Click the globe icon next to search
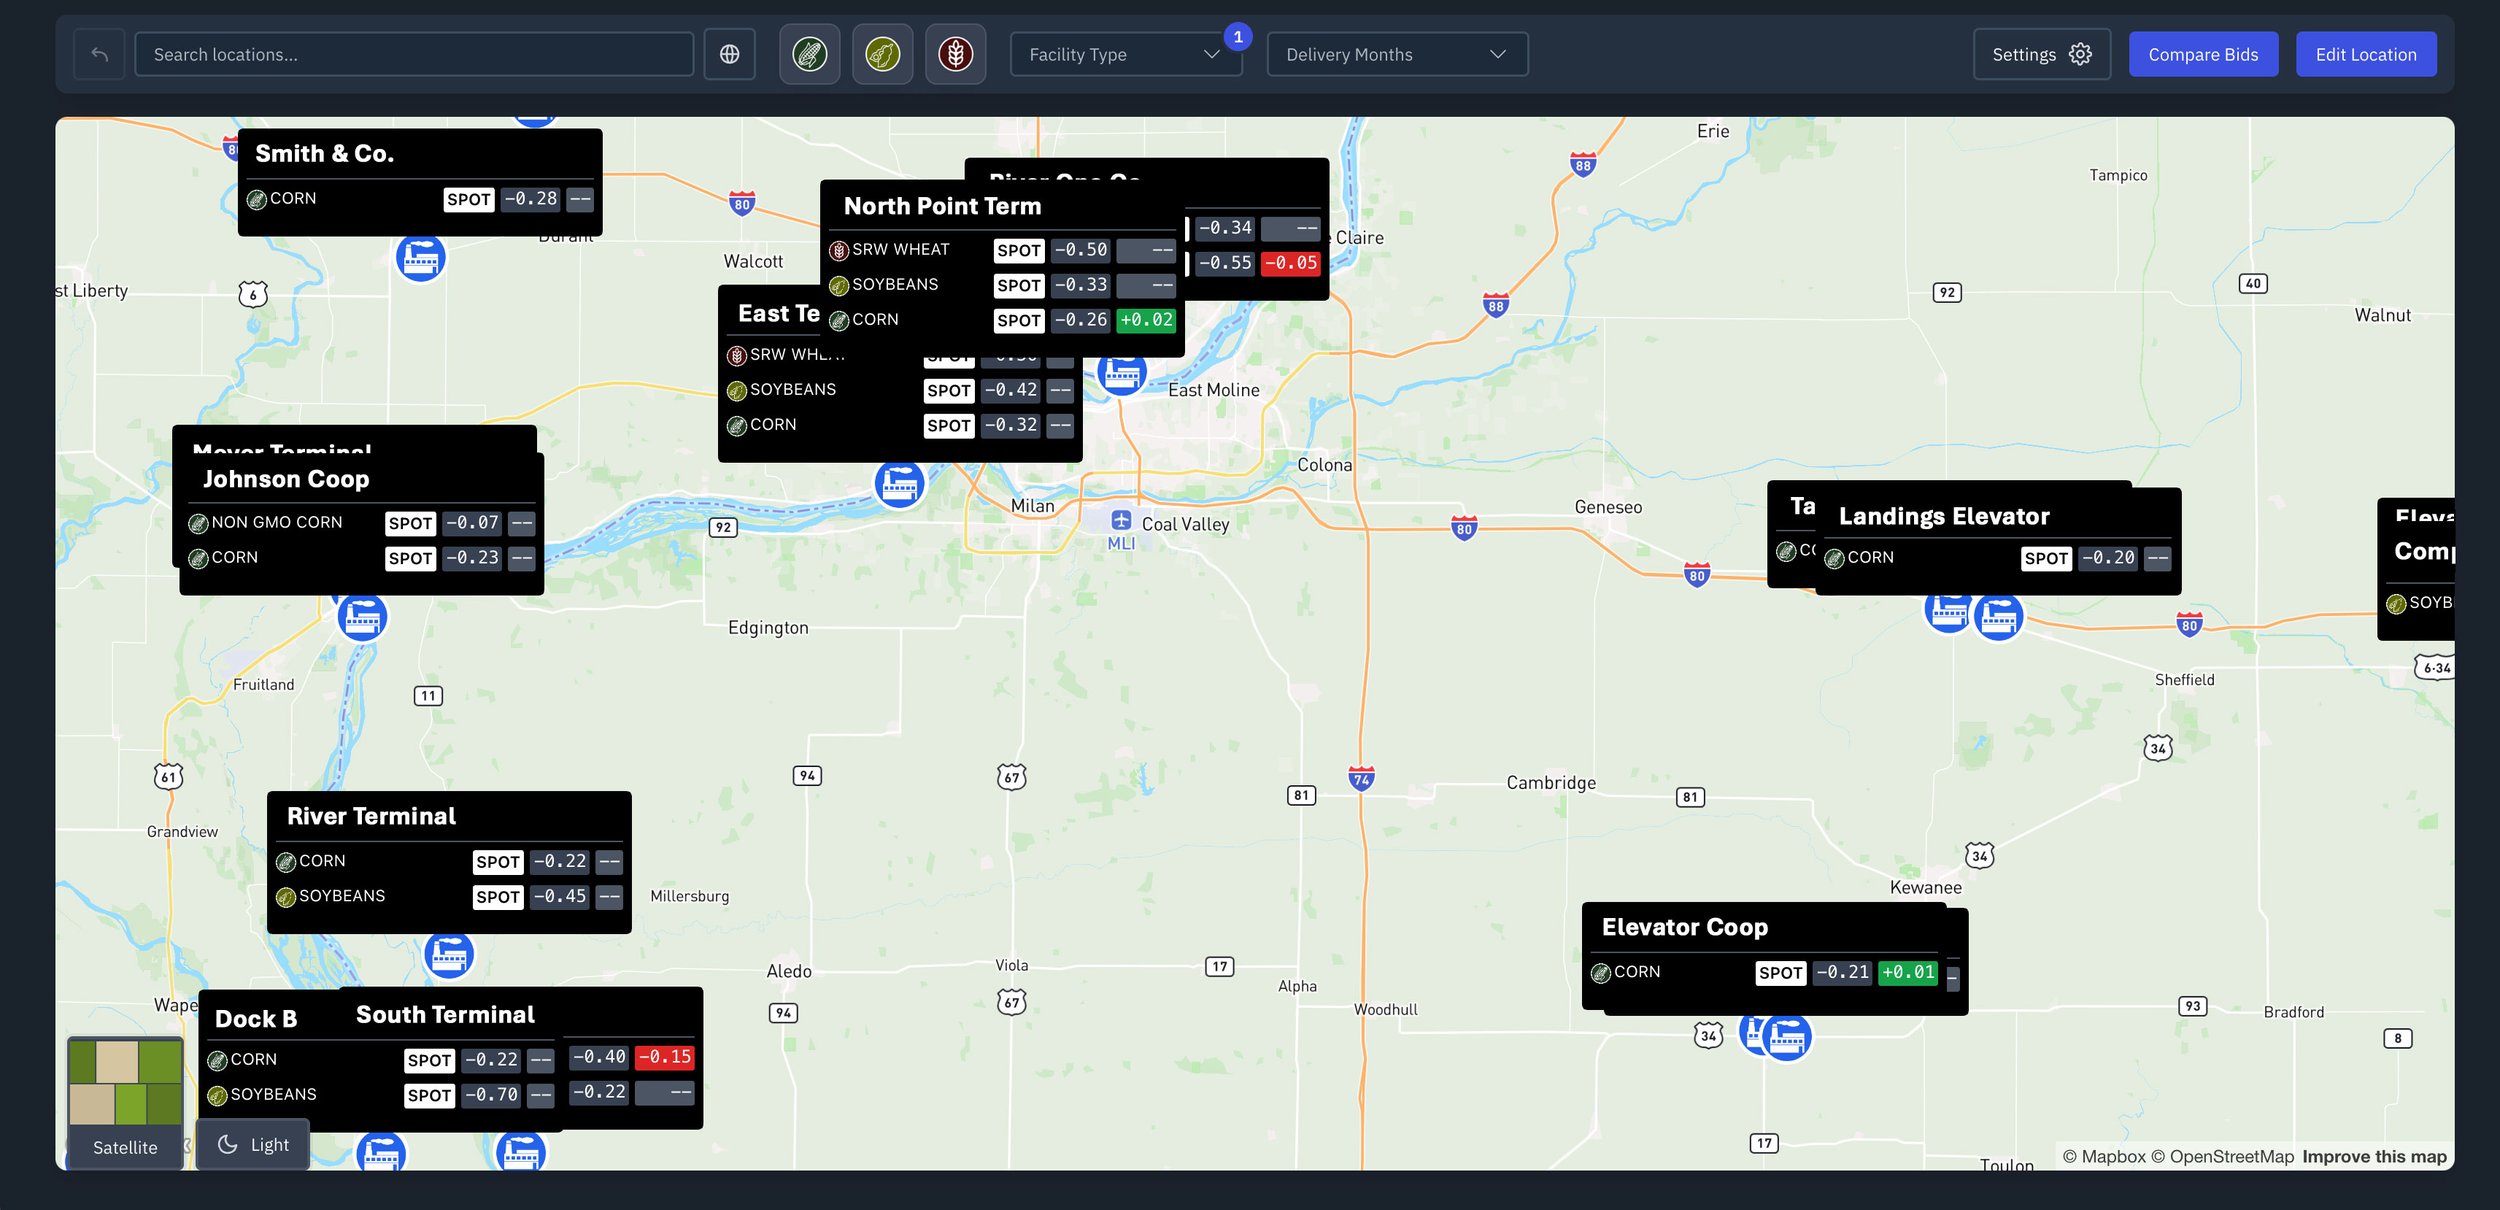Image resolution: width=2500 pixels, height=1210 pixels. 730,54
